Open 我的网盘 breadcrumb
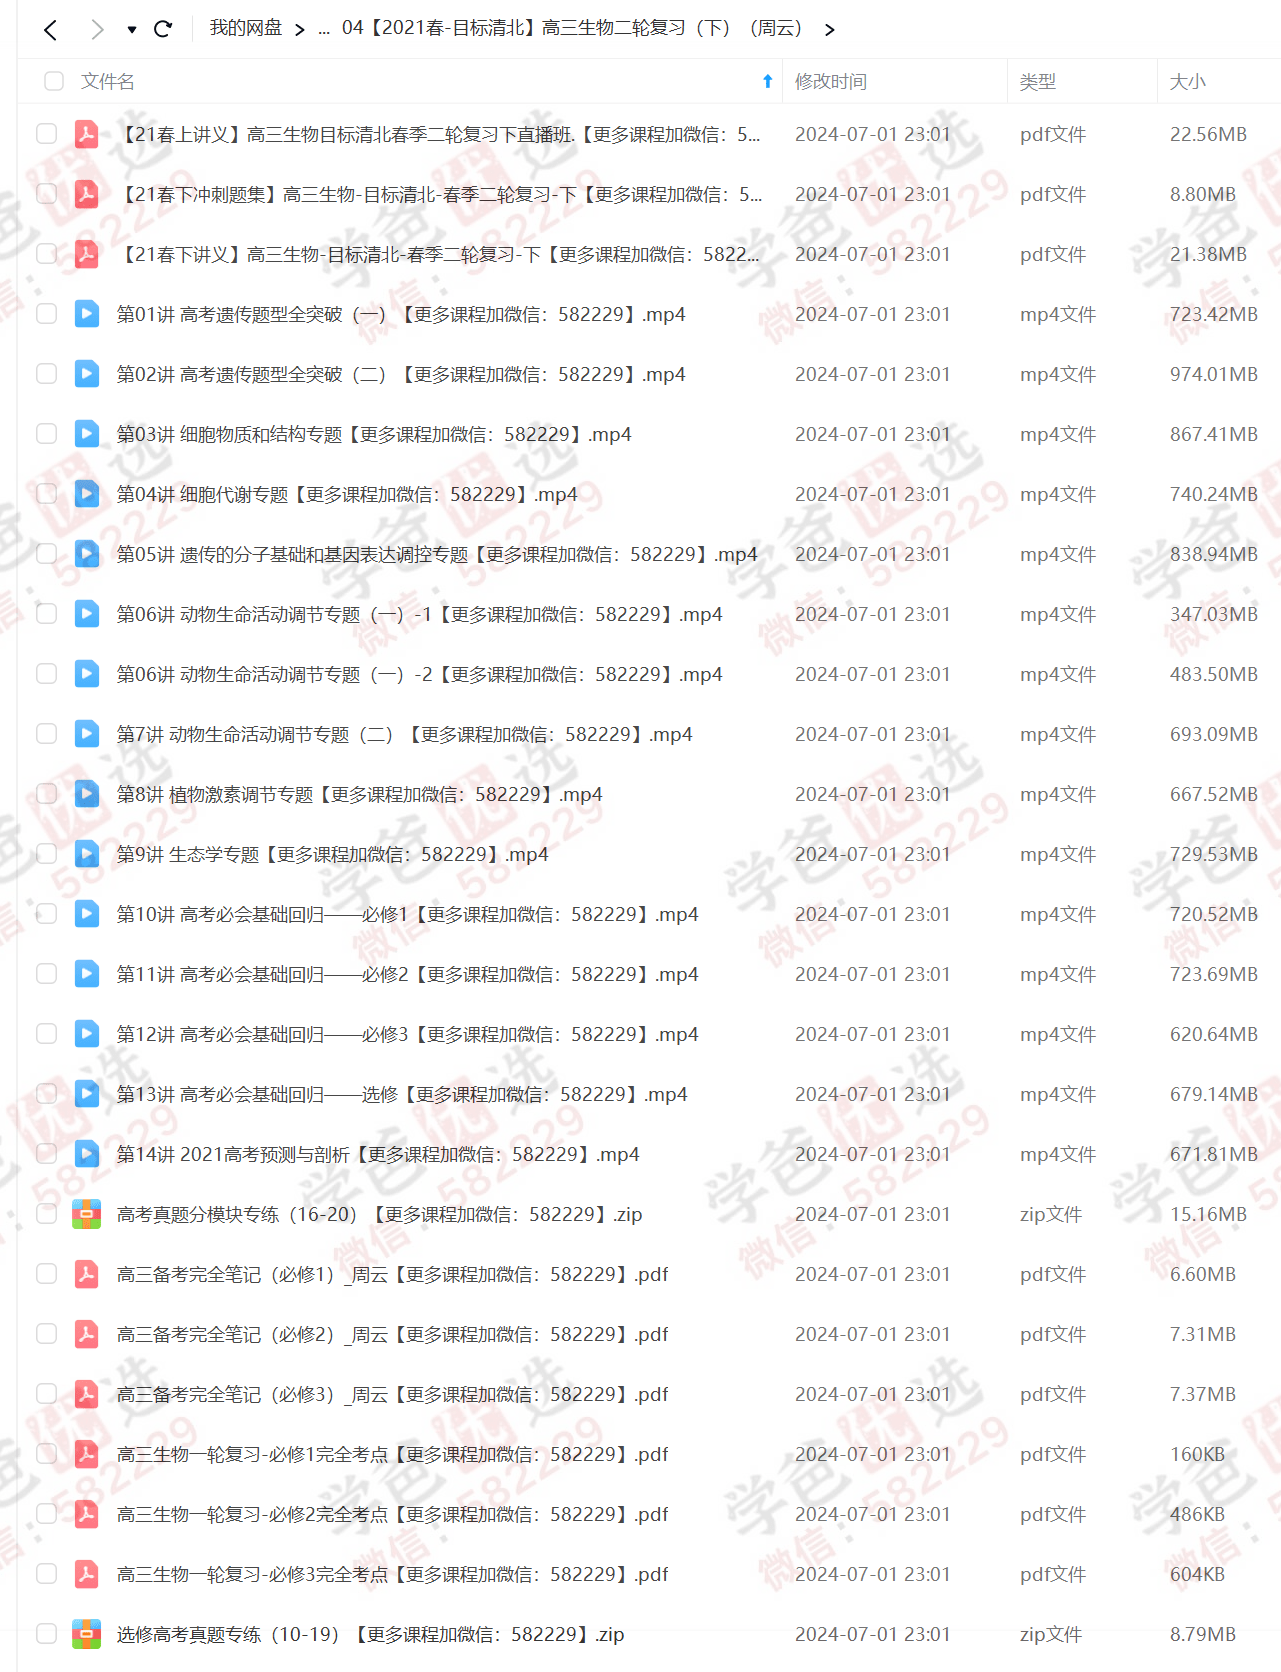 click(x=245, y=28)
